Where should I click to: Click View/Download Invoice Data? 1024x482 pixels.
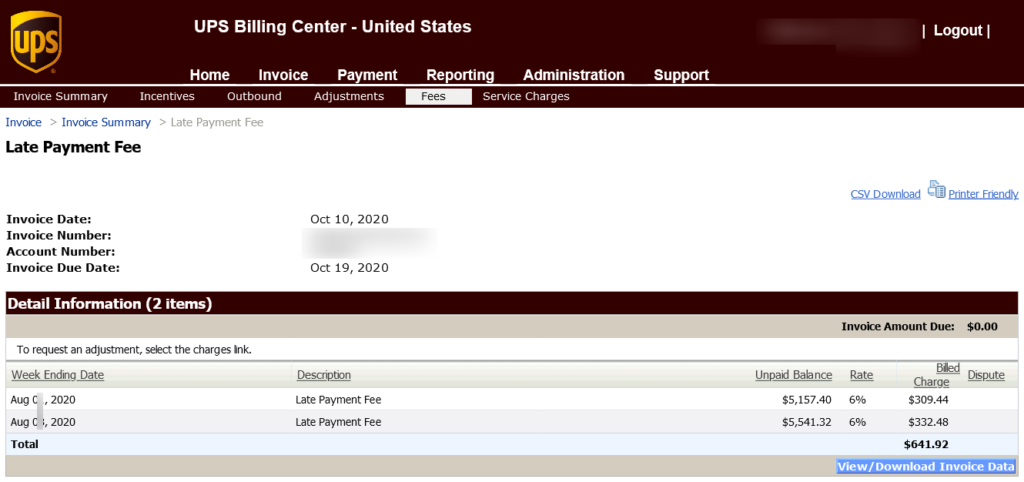[x=925, y=466]
